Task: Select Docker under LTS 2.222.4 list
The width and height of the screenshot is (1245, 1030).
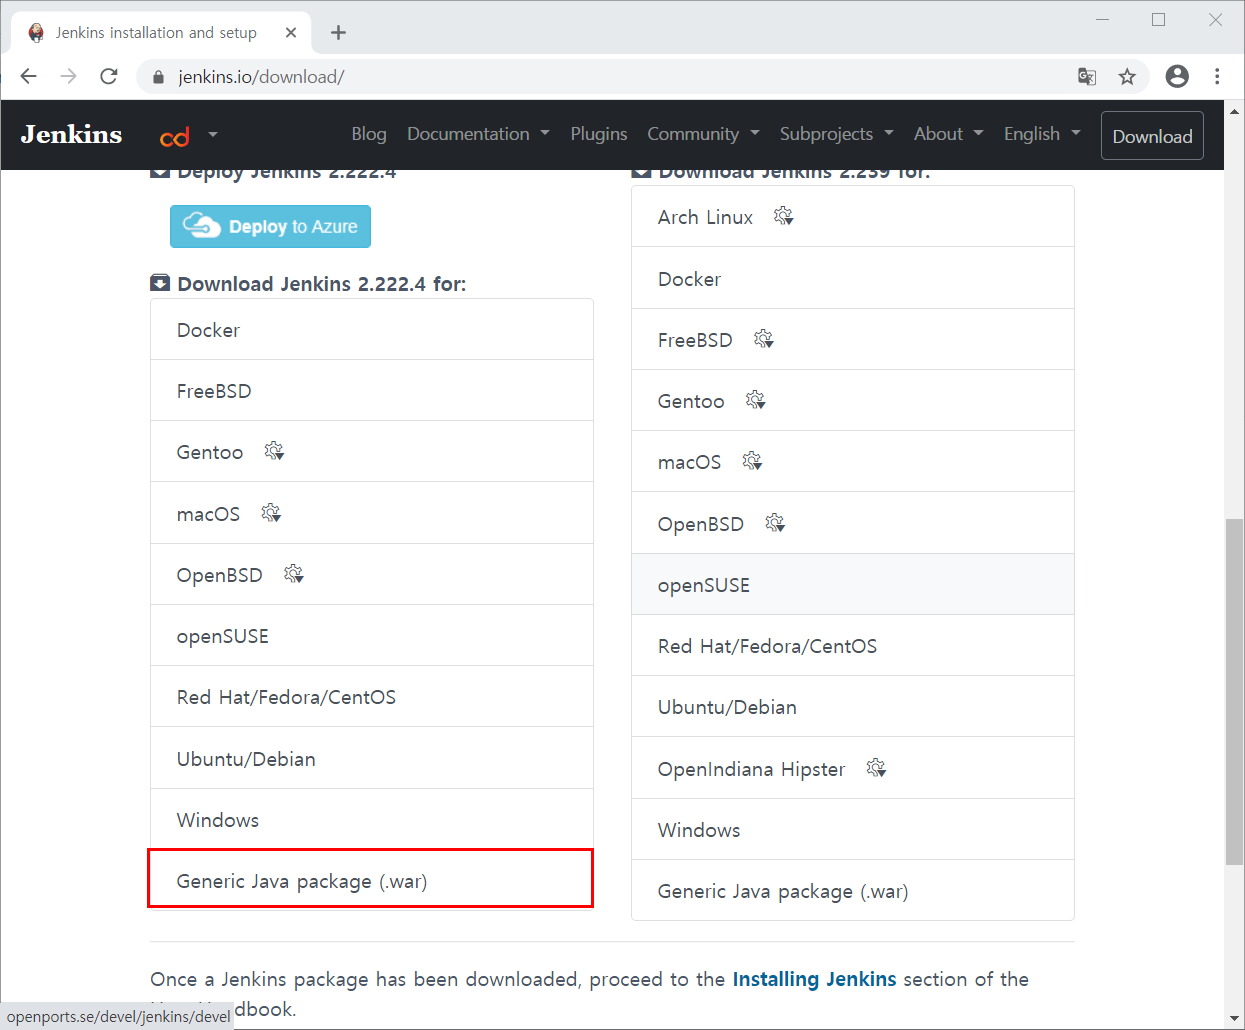Action: point(372,330)
